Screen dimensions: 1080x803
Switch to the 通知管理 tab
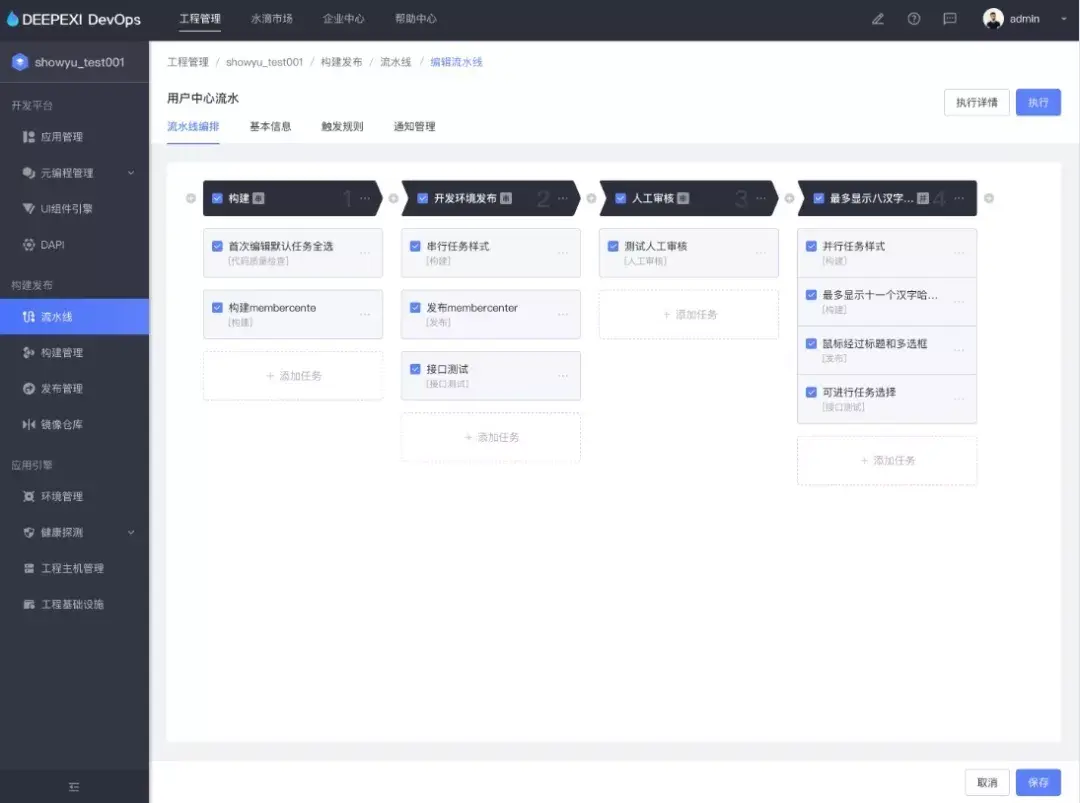click(x=414, y=127)
